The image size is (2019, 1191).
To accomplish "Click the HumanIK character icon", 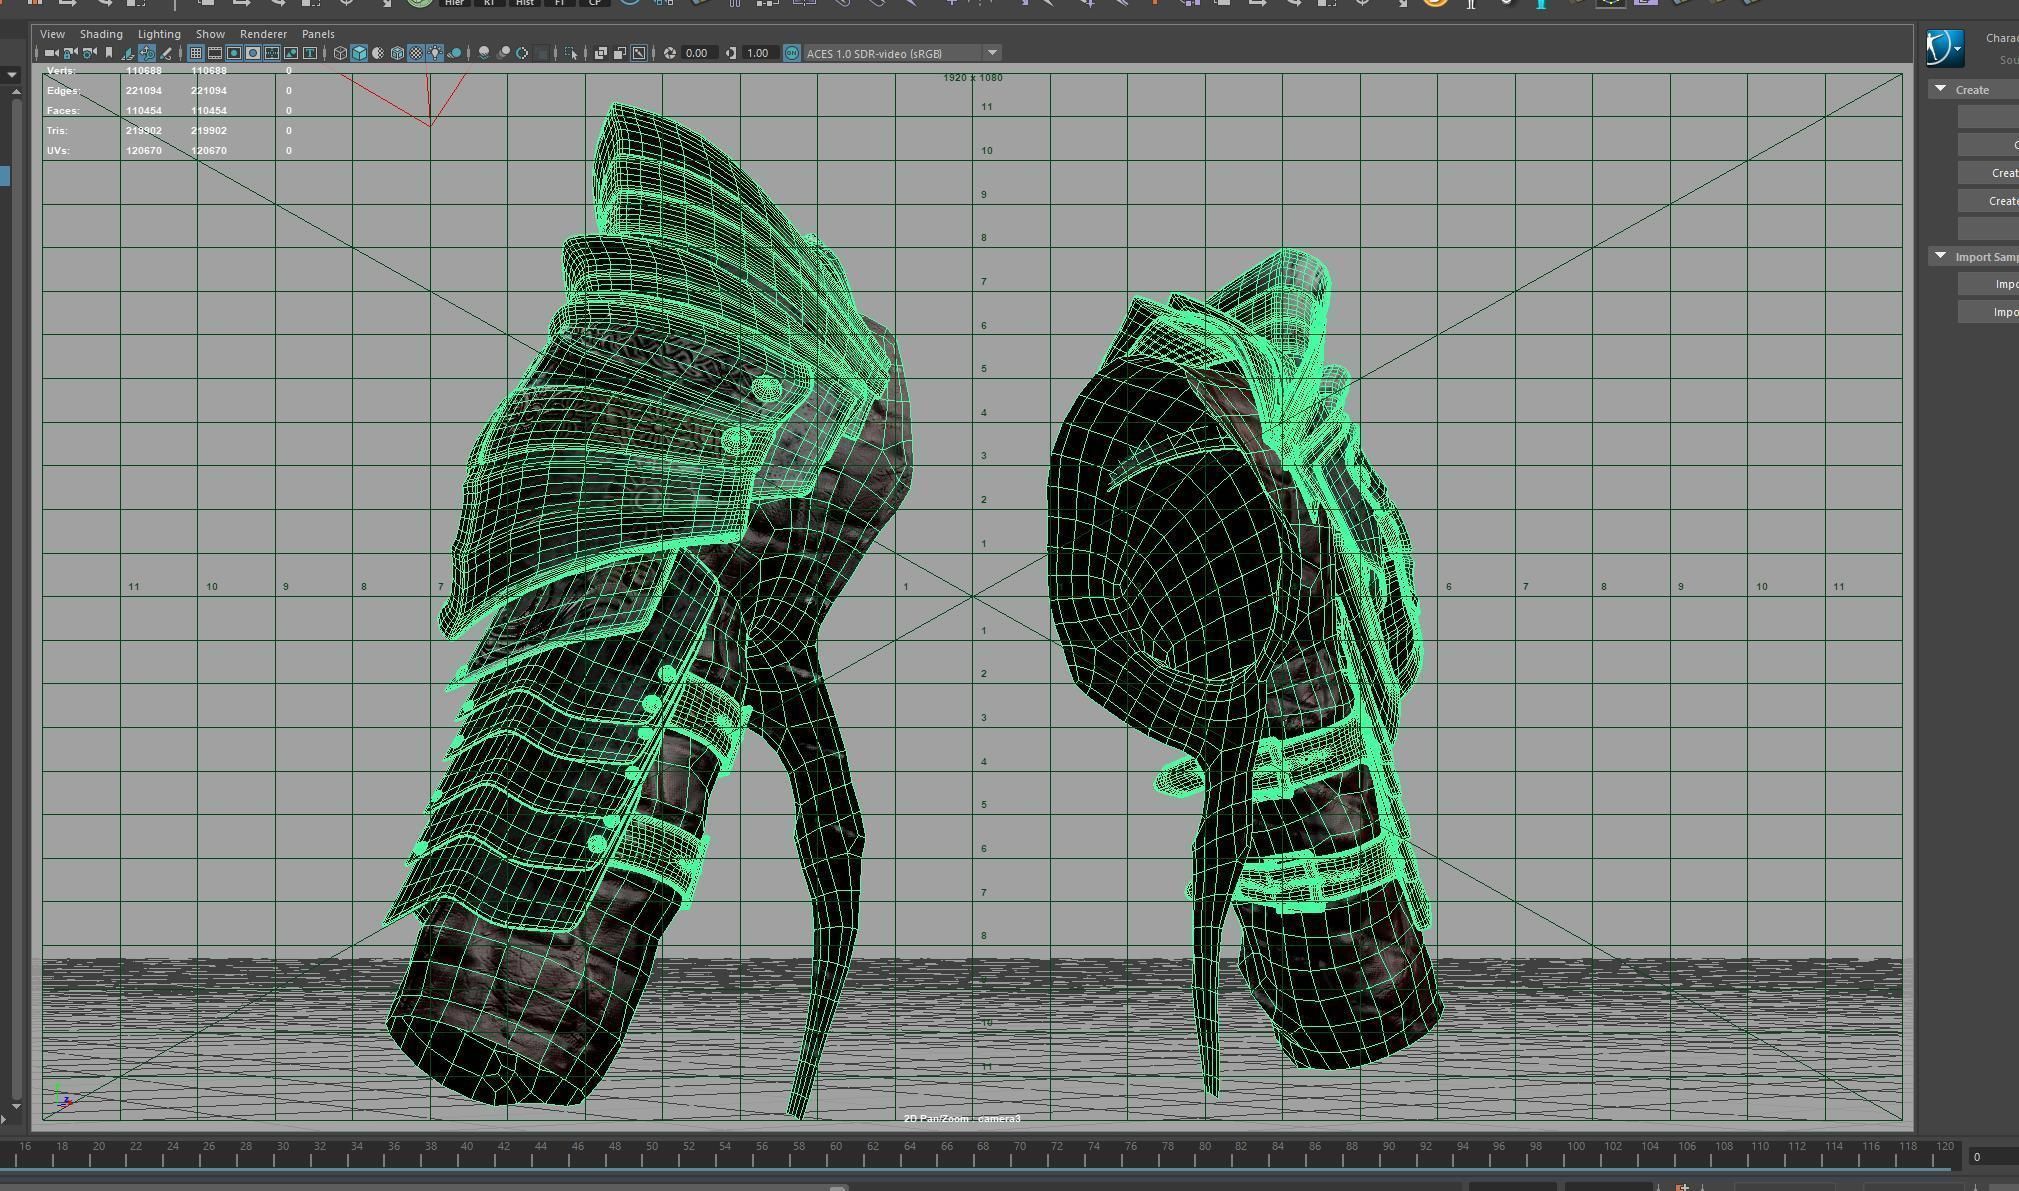I will click(1945, 47).
